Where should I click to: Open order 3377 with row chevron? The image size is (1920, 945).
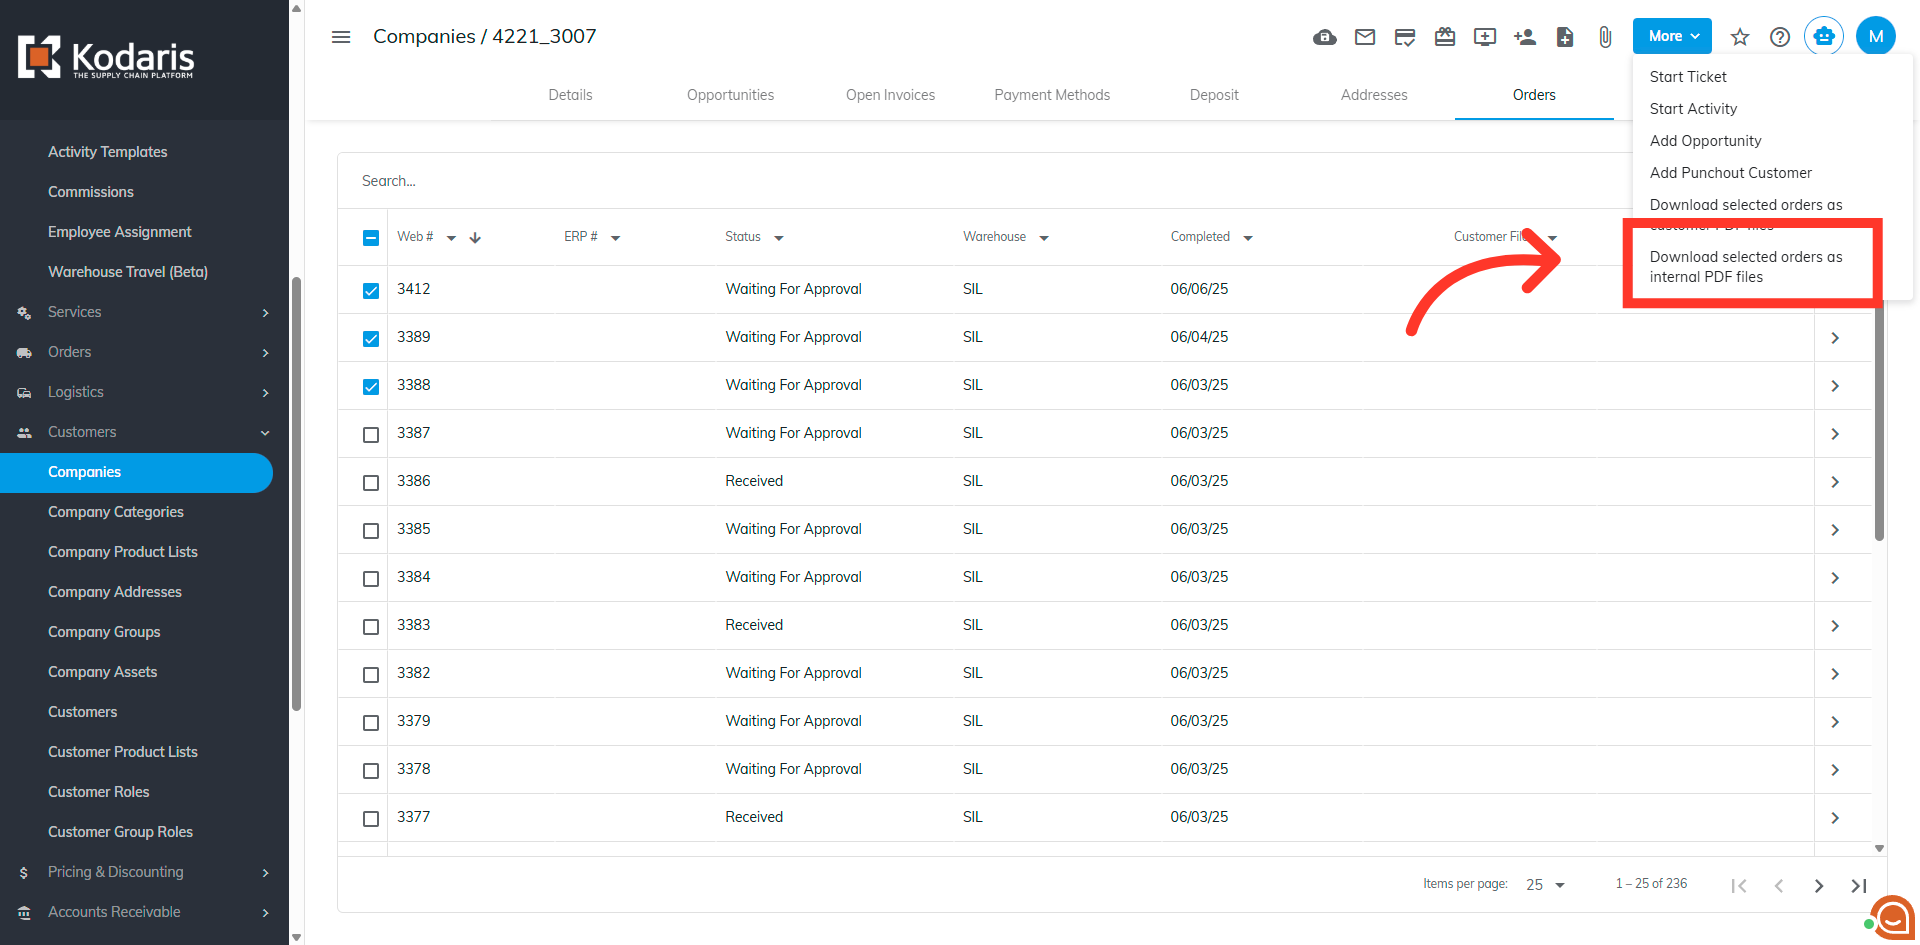pyautogui.click(x=1835, y=818)
